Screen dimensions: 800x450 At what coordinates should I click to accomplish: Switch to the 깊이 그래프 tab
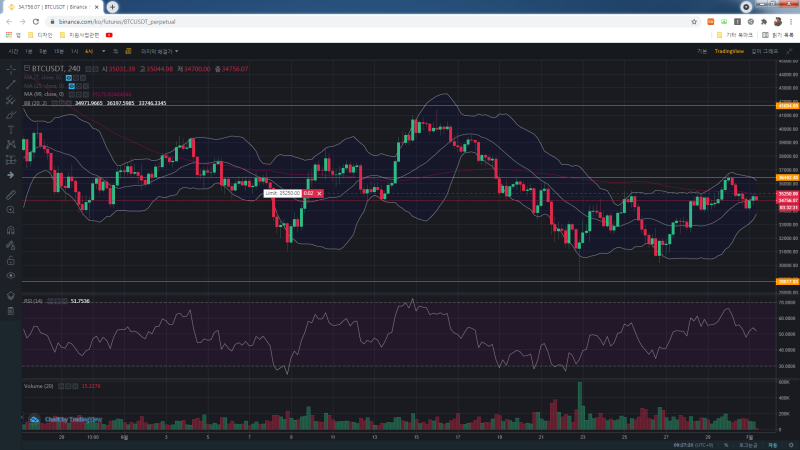click(764, 51)
